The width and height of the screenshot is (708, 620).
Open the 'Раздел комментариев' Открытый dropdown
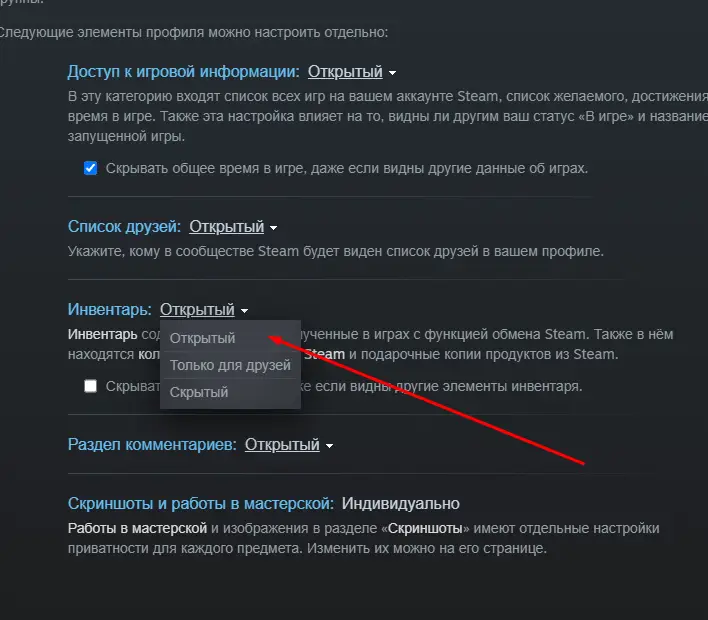click(x=282, y=445)
